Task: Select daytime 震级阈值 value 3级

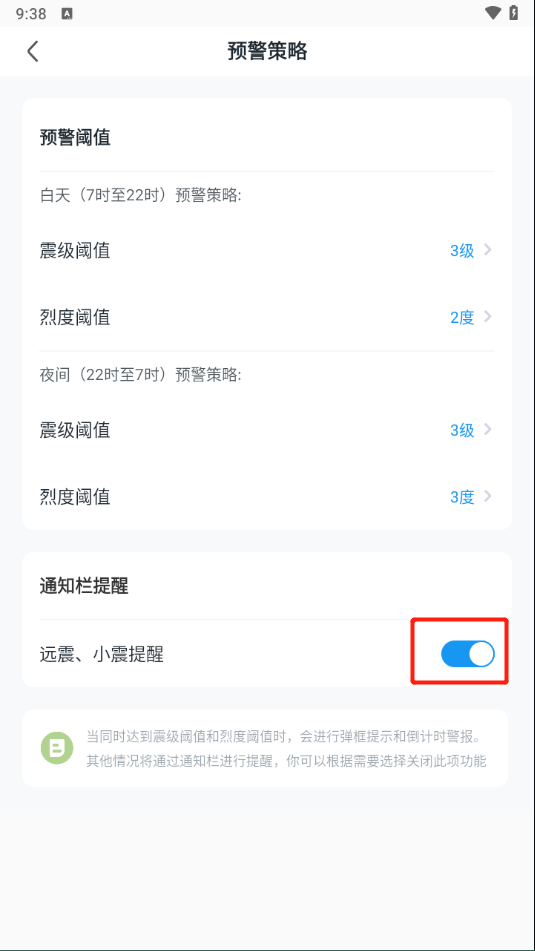Action: point(462,250)
